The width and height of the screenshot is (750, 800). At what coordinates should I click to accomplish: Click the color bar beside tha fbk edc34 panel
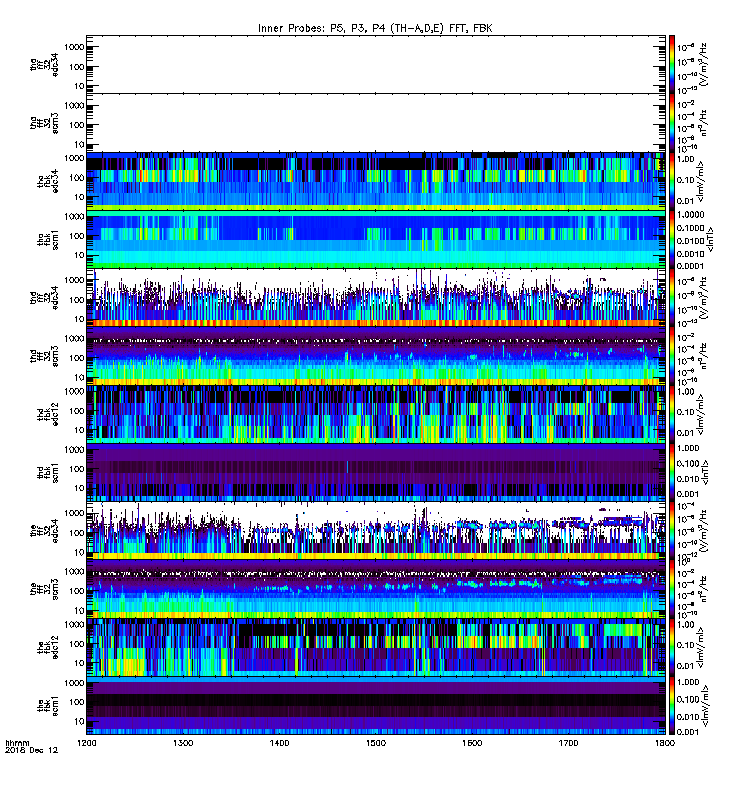(x=672, y=181)
